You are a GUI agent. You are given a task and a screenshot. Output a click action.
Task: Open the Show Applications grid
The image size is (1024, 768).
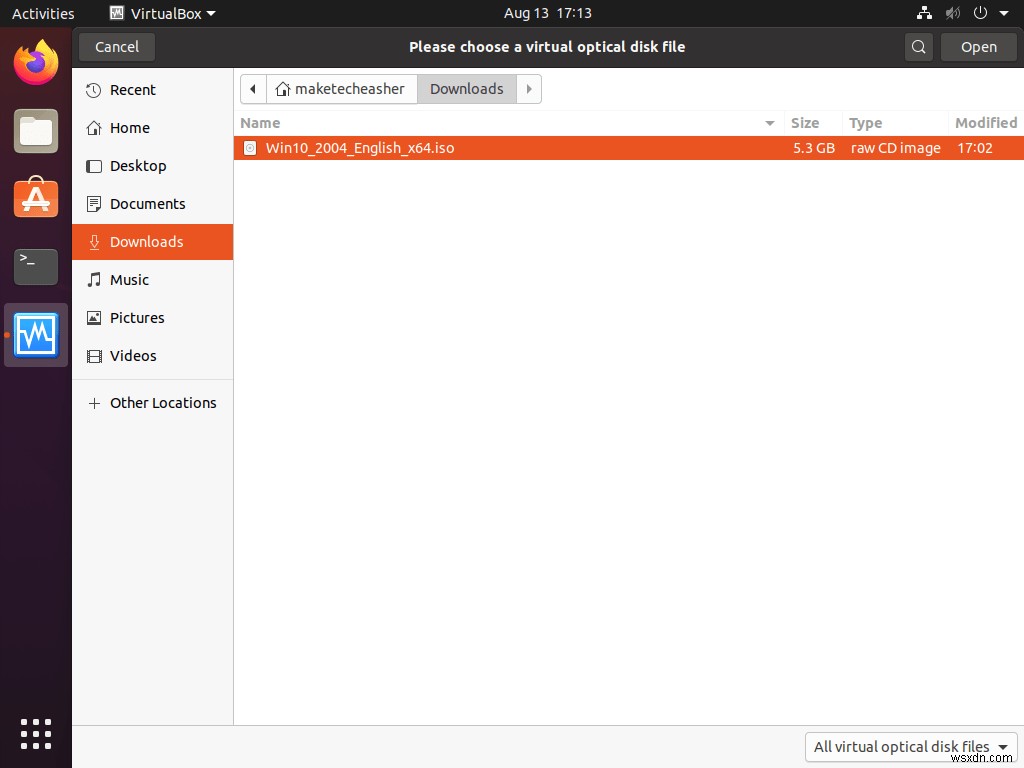click(35, 734)
